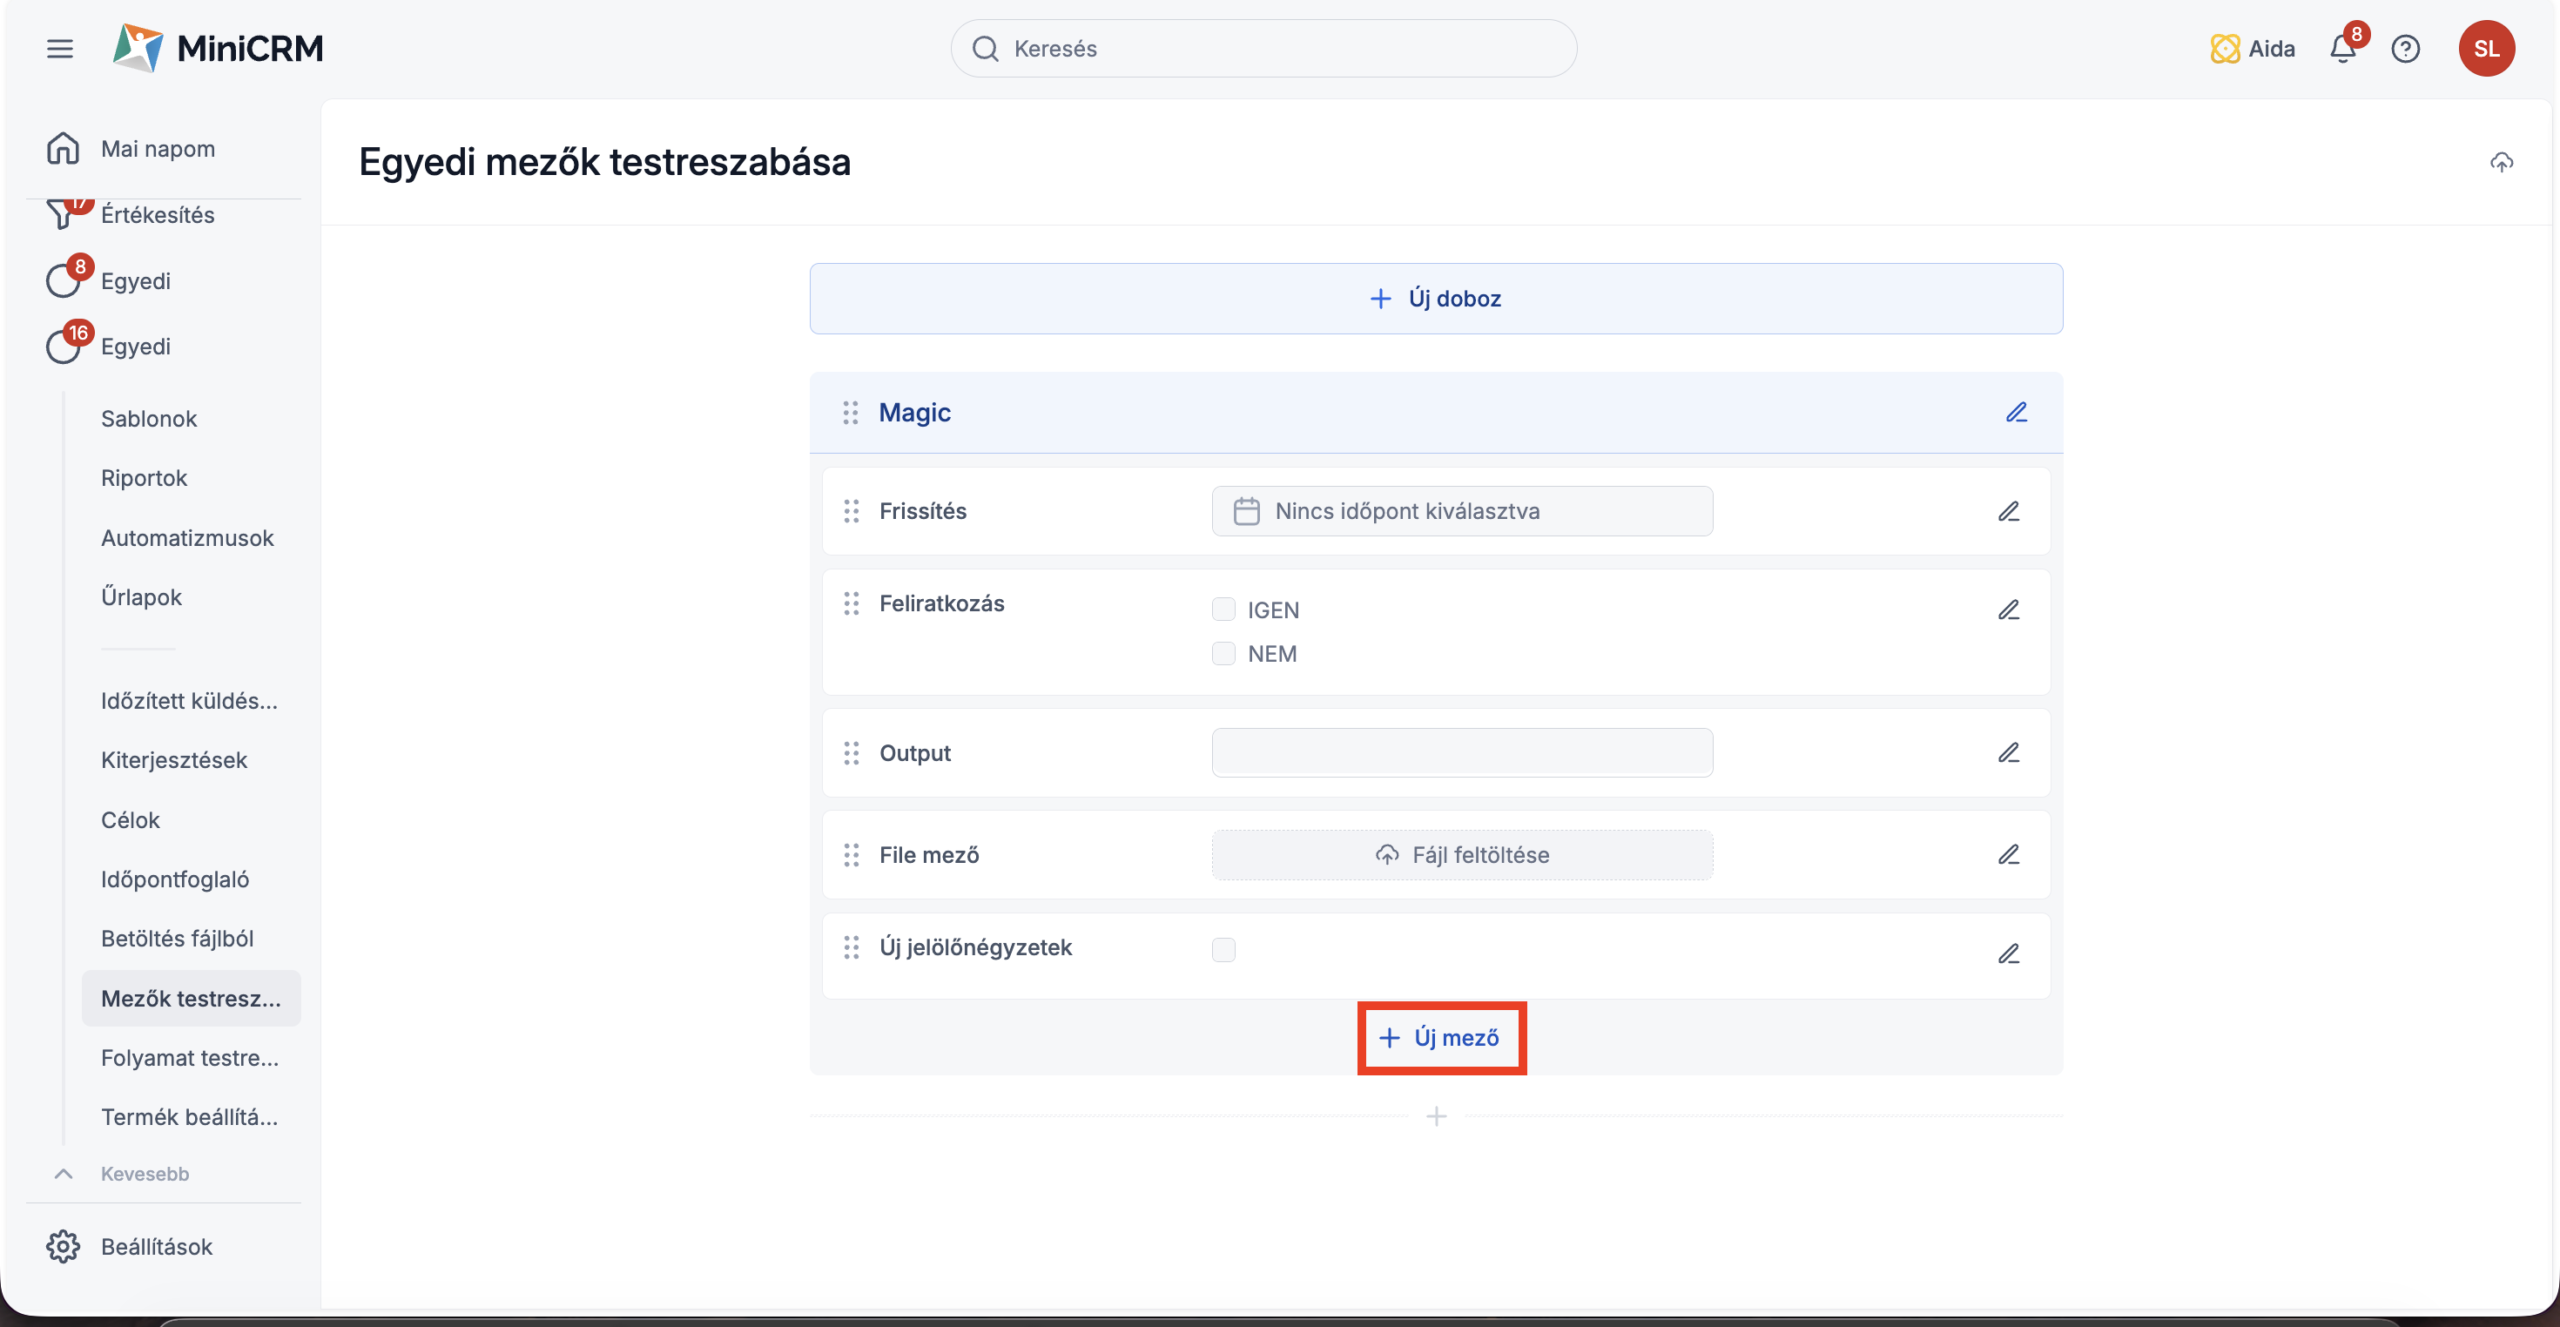Open the notifications bell

(2343, 48)
